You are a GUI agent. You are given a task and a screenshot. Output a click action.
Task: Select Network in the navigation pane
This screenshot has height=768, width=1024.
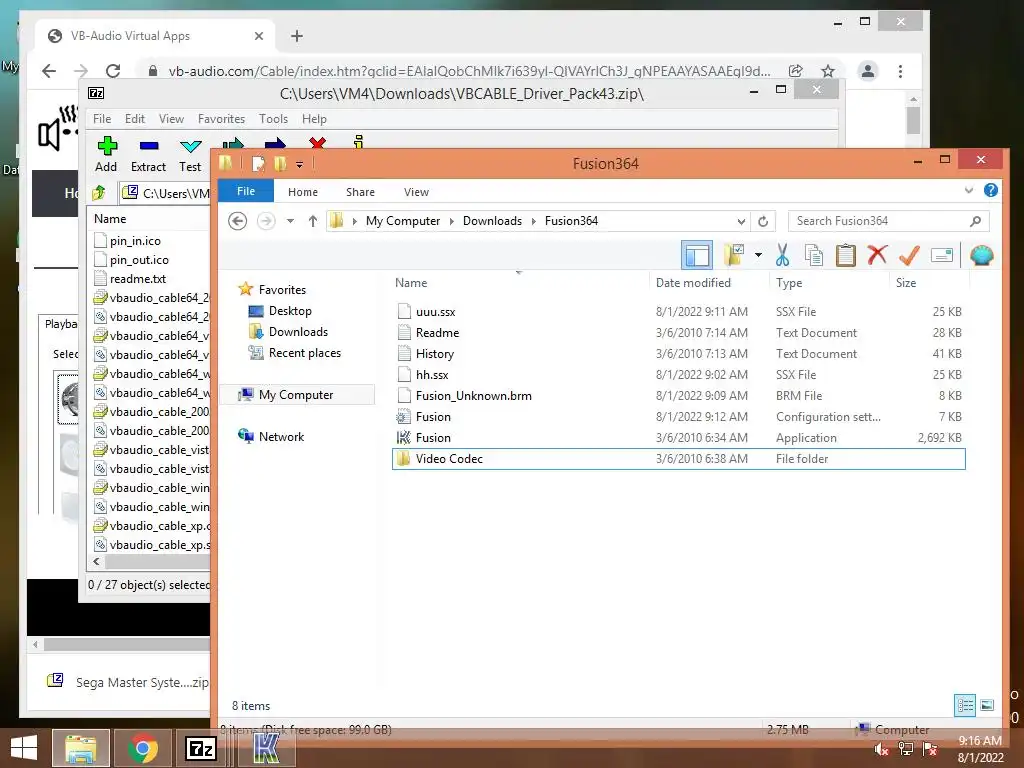pyautogui.click(x=281, y=436)
